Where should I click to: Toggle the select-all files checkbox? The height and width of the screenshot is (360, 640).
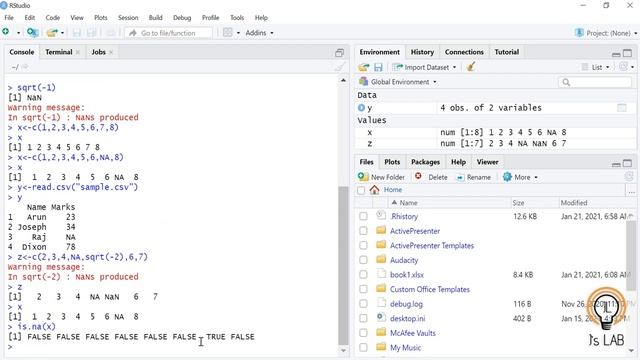(x=361, y=190)
